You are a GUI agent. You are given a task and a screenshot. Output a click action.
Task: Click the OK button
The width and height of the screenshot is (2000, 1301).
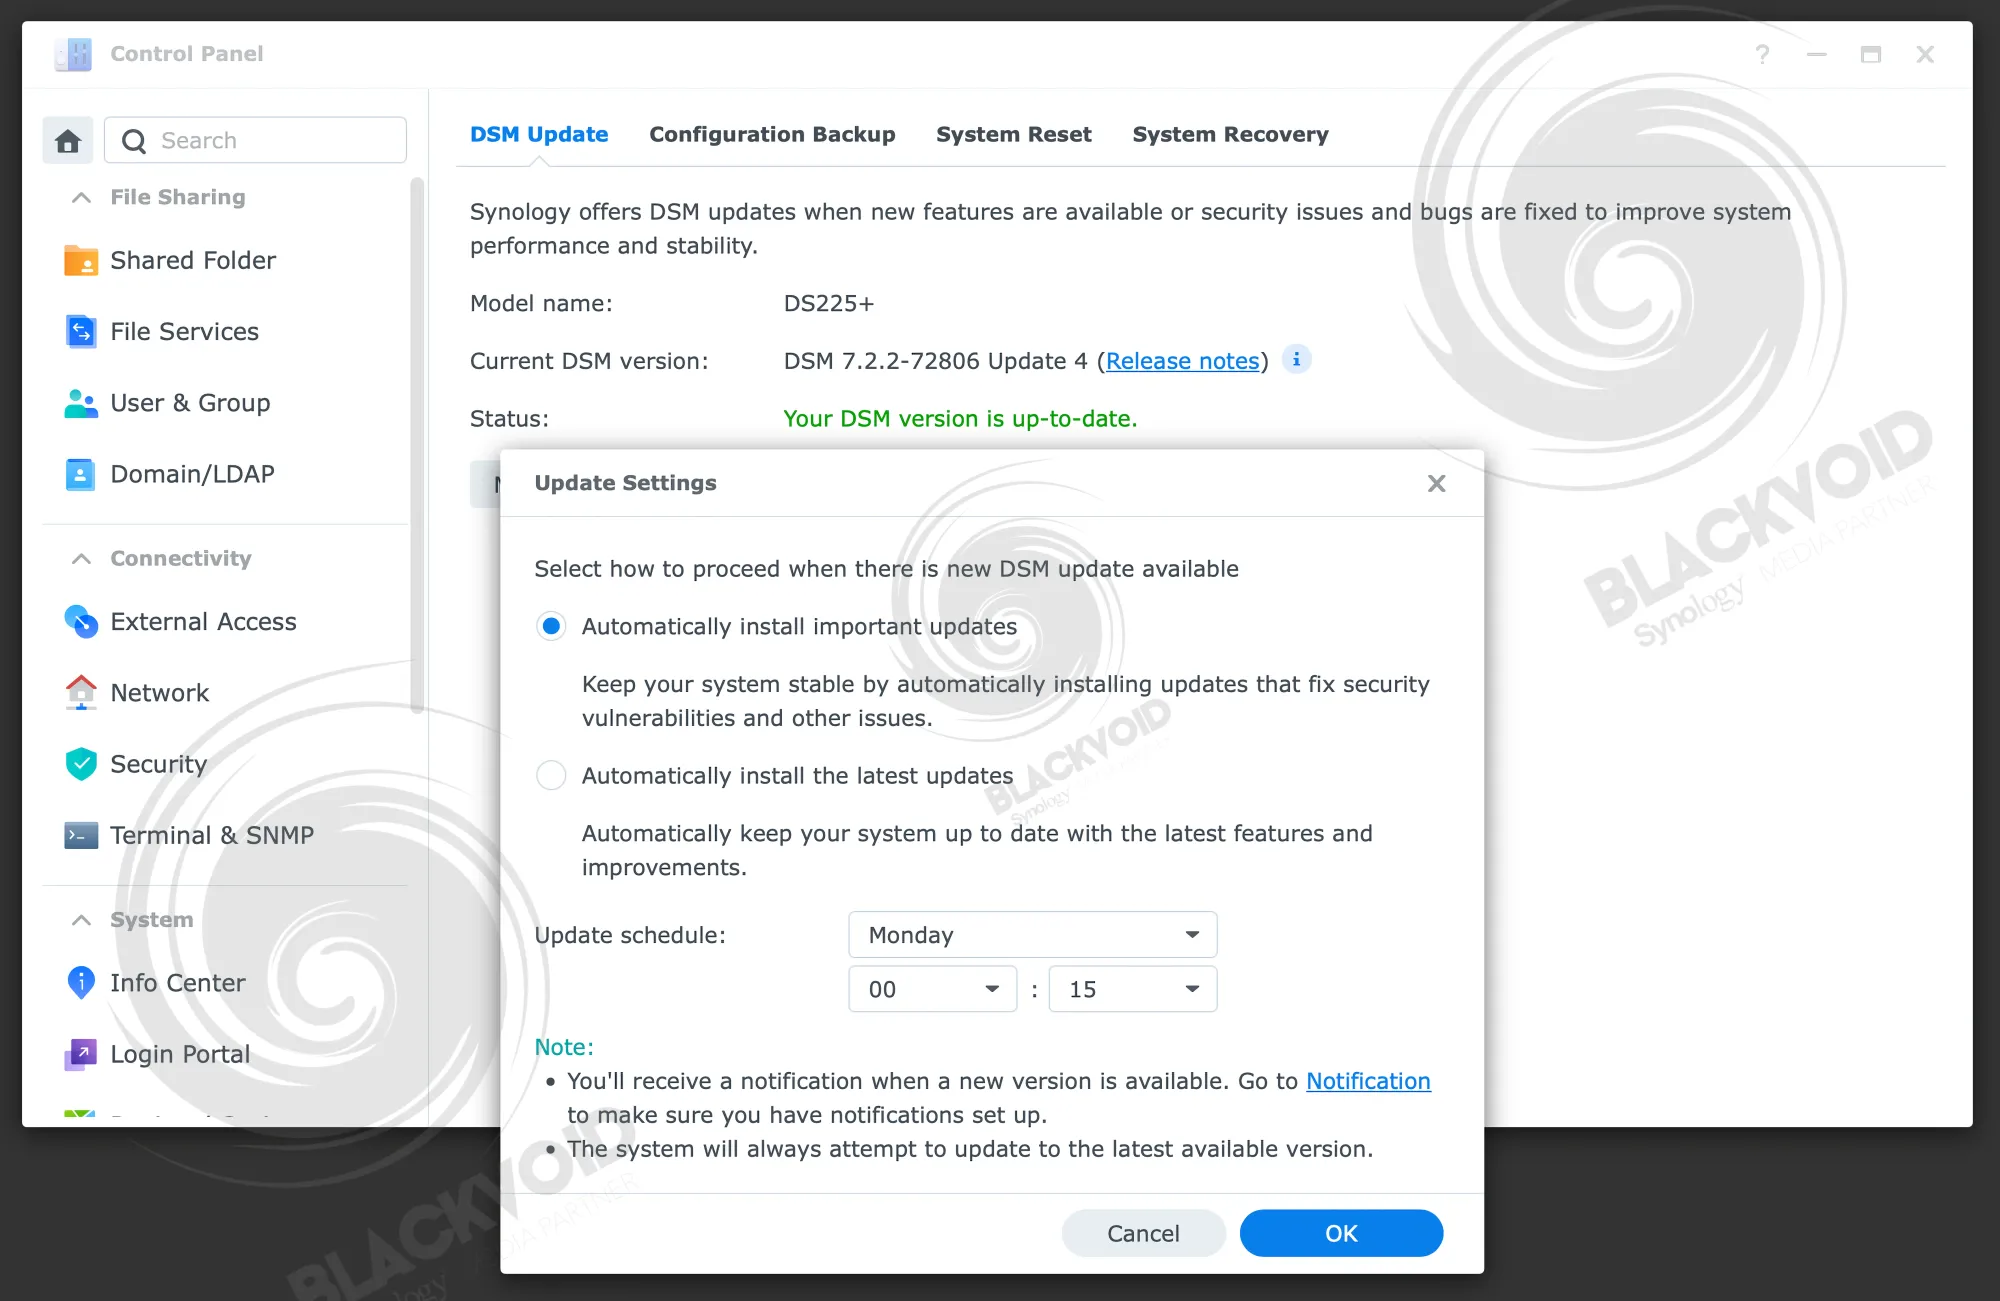click(x=1341, y=1234)
